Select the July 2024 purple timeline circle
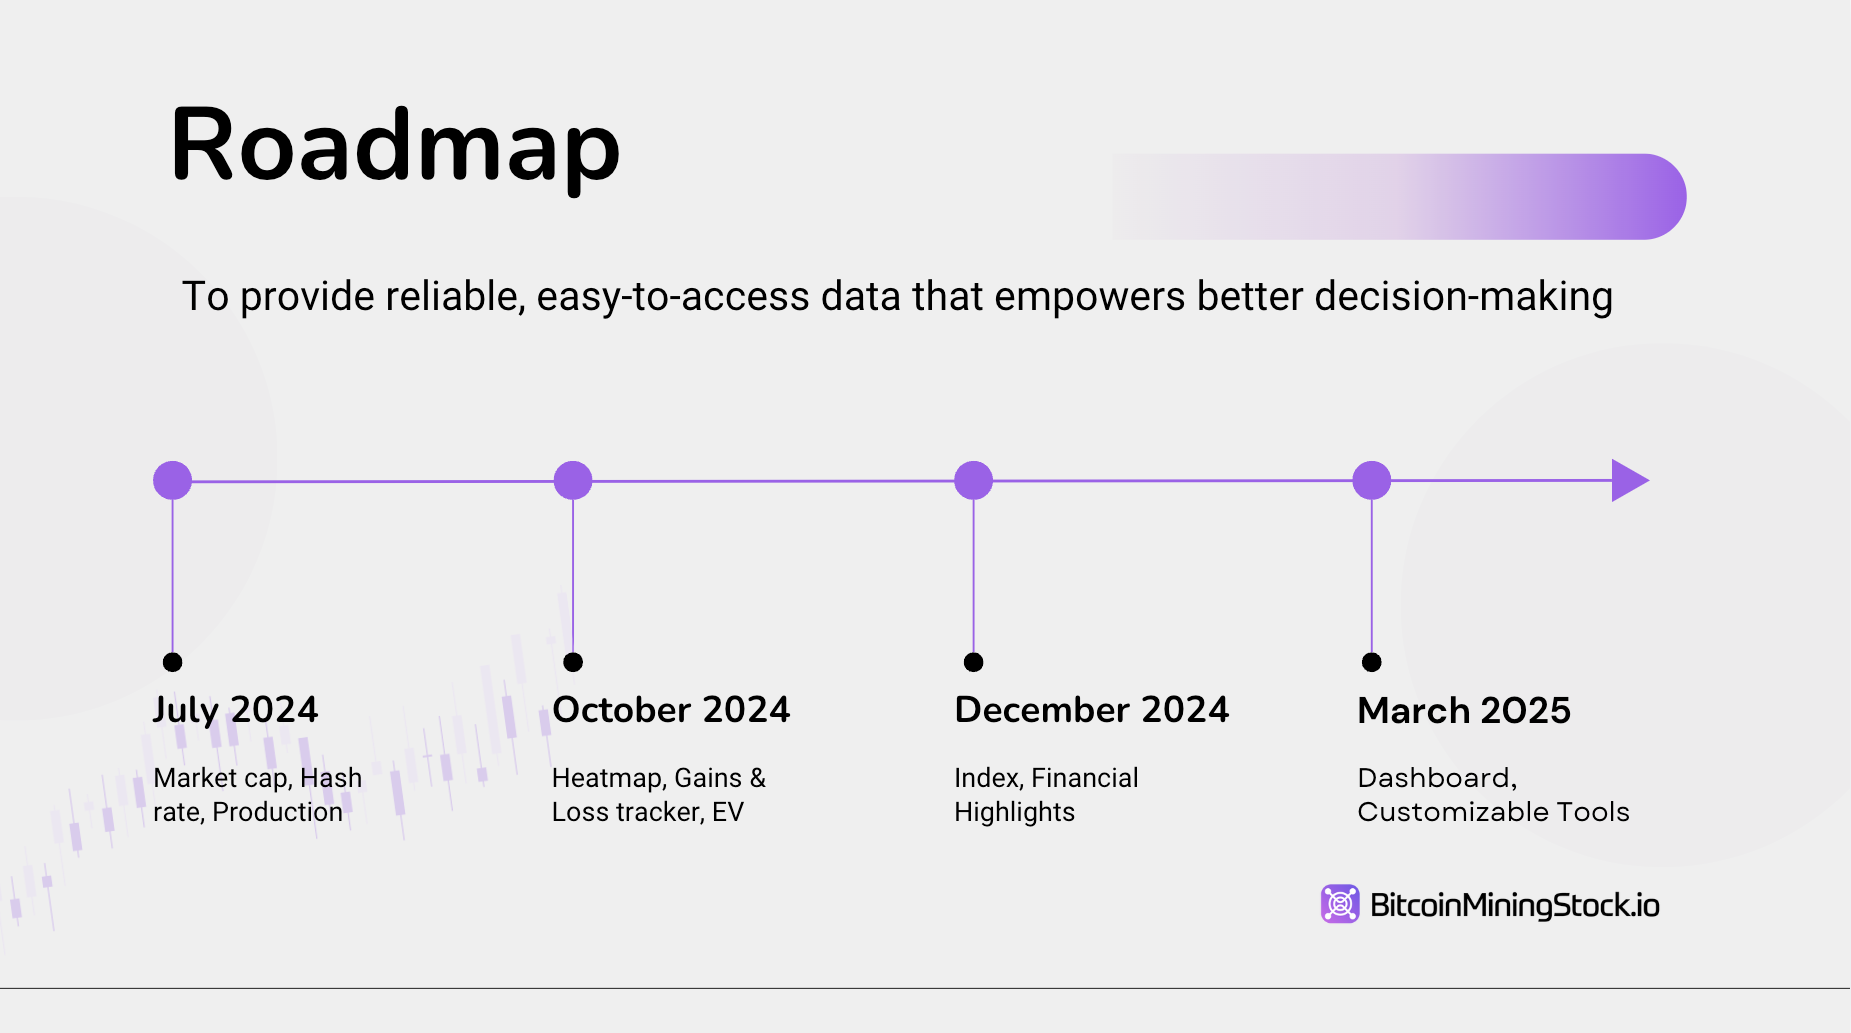 pyautogui.click(x=173, y=481)
